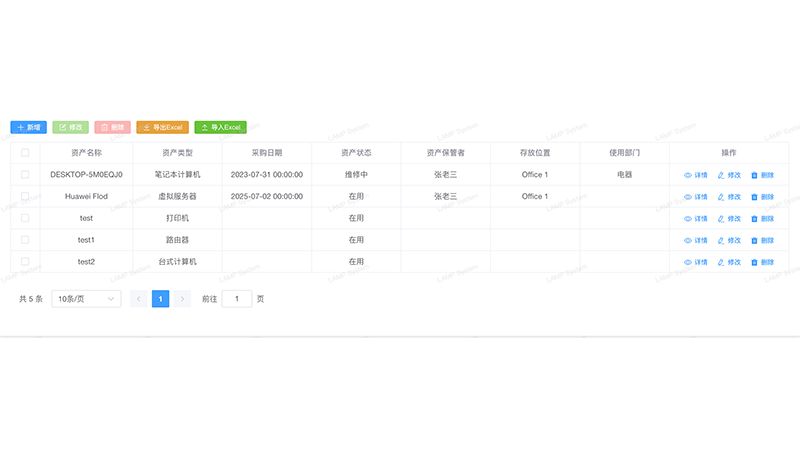Click the 电器 department cell

pyautogui.click(x=624, y=174)
